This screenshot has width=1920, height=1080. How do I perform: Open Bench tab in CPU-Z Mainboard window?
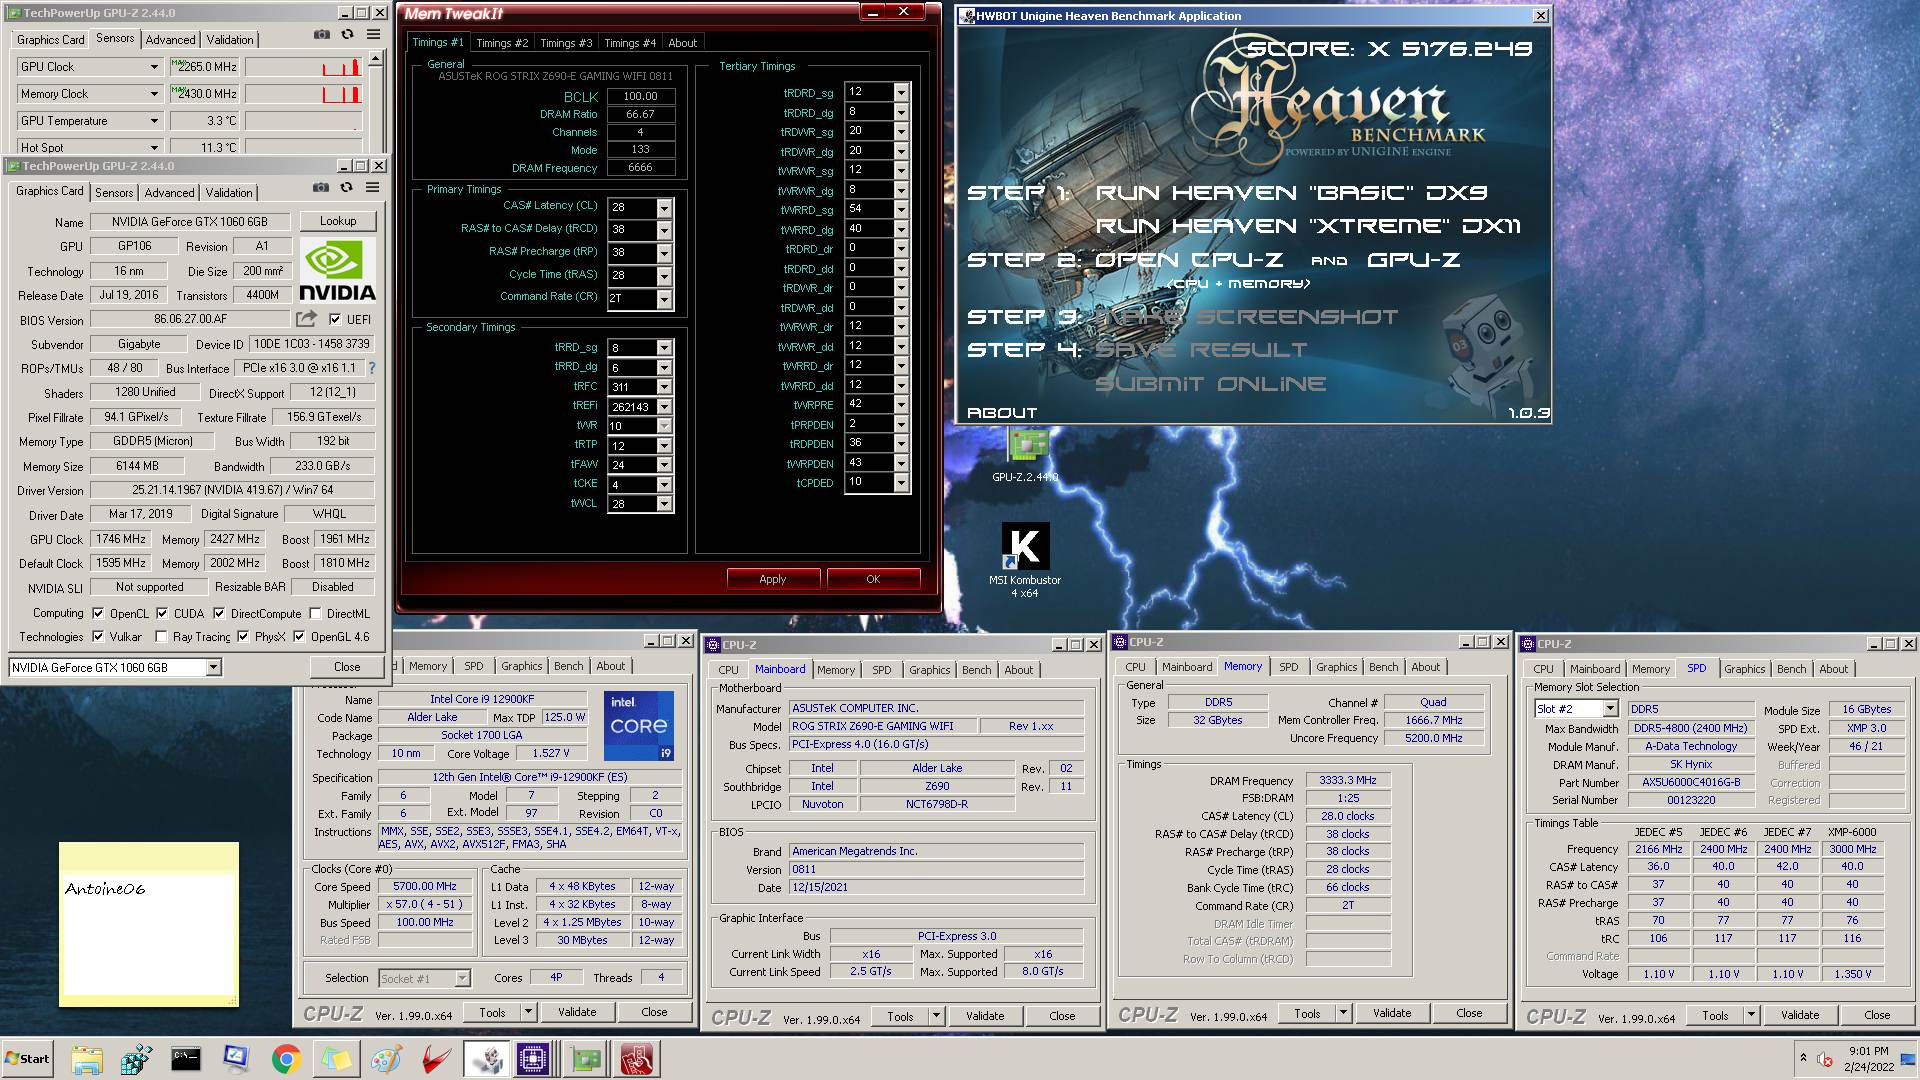pyautogui.click(x=977, y=670)
